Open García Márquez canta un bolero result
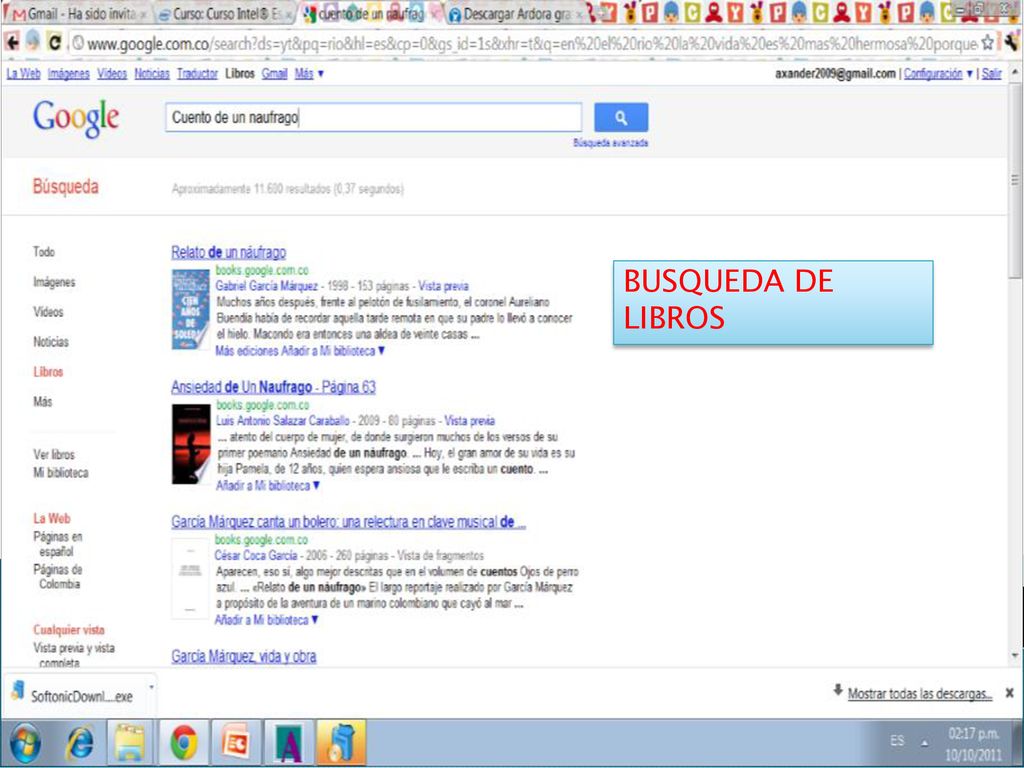1024x768 pixels. click(348, 522)
